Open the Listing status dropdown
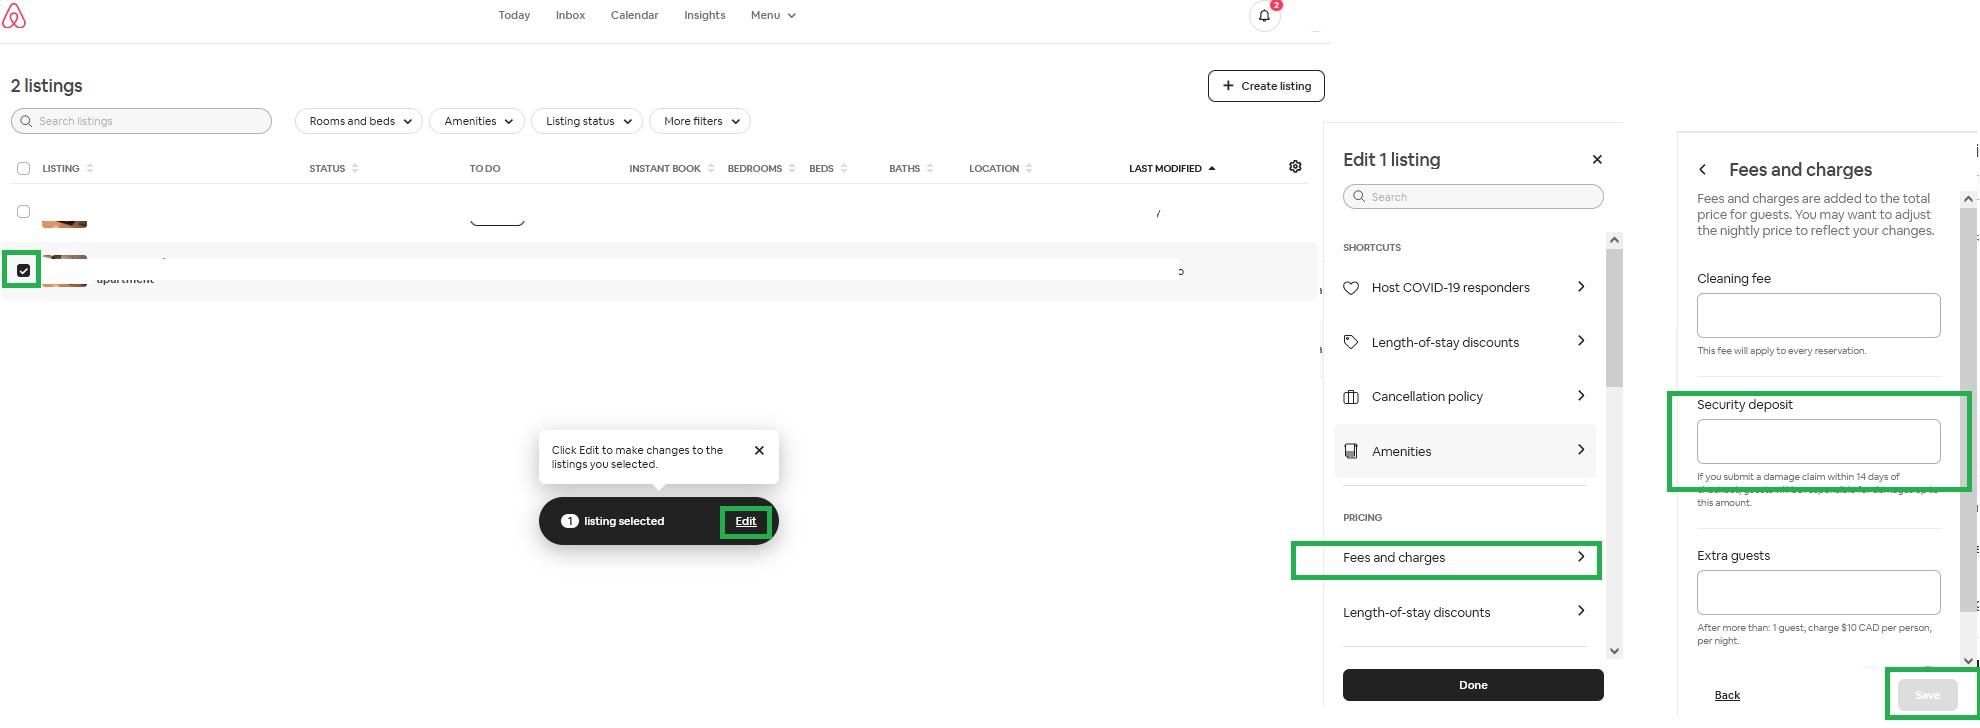 point(587,121)
